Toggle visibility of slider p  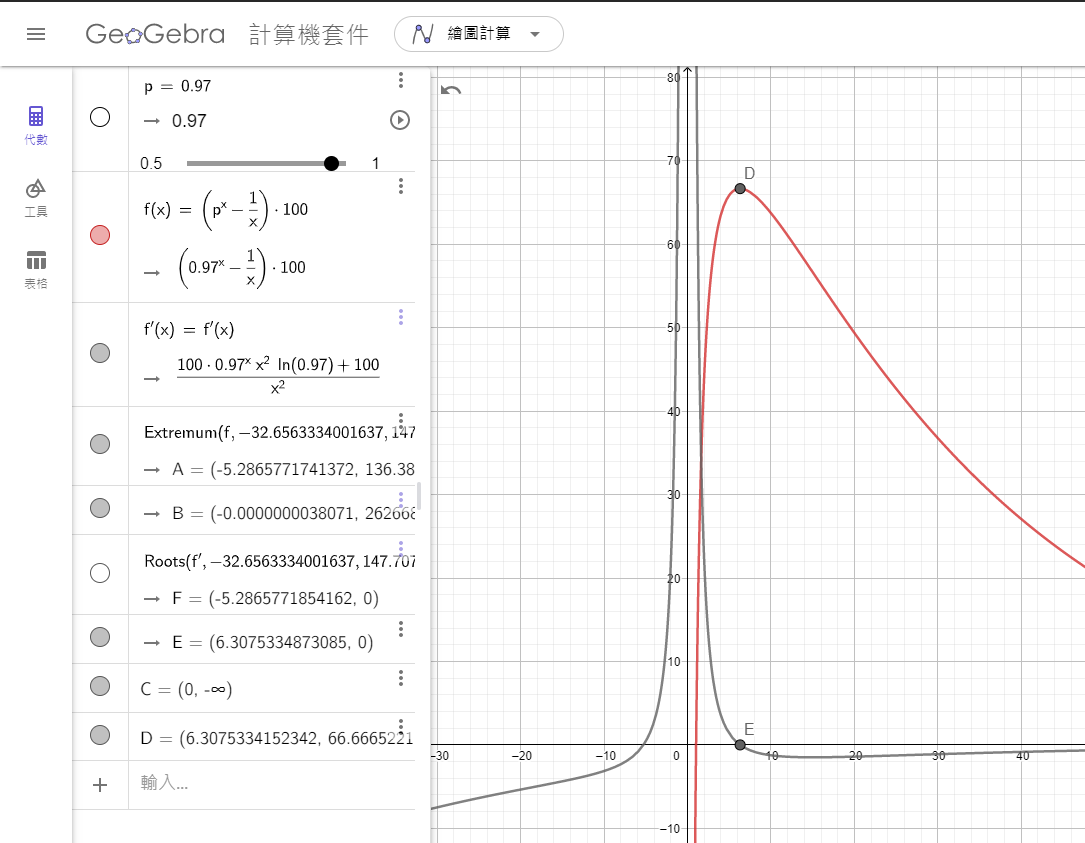[100, 118]
